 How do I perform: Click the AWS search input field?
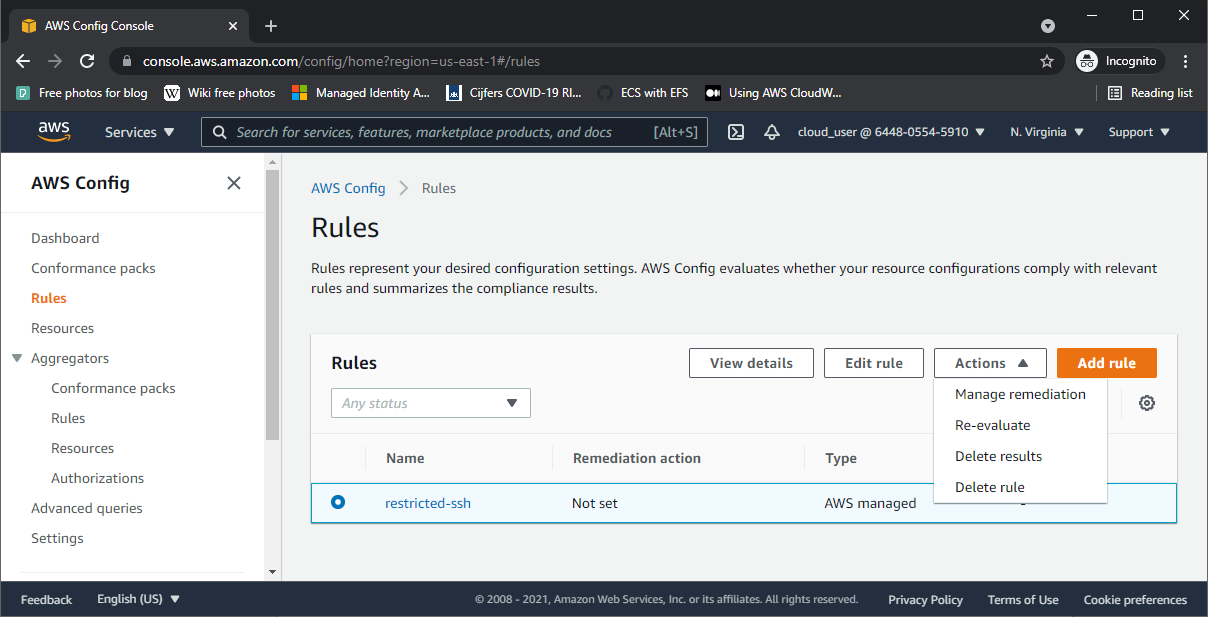440,132
